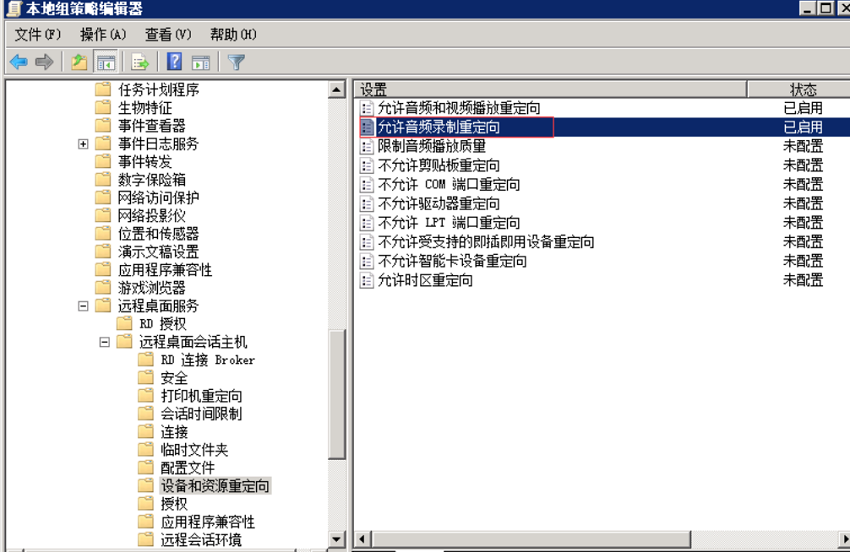Click the blue Back arrow toolbar icon
This screenshot has width=850, height=552.
click(19, 62)
